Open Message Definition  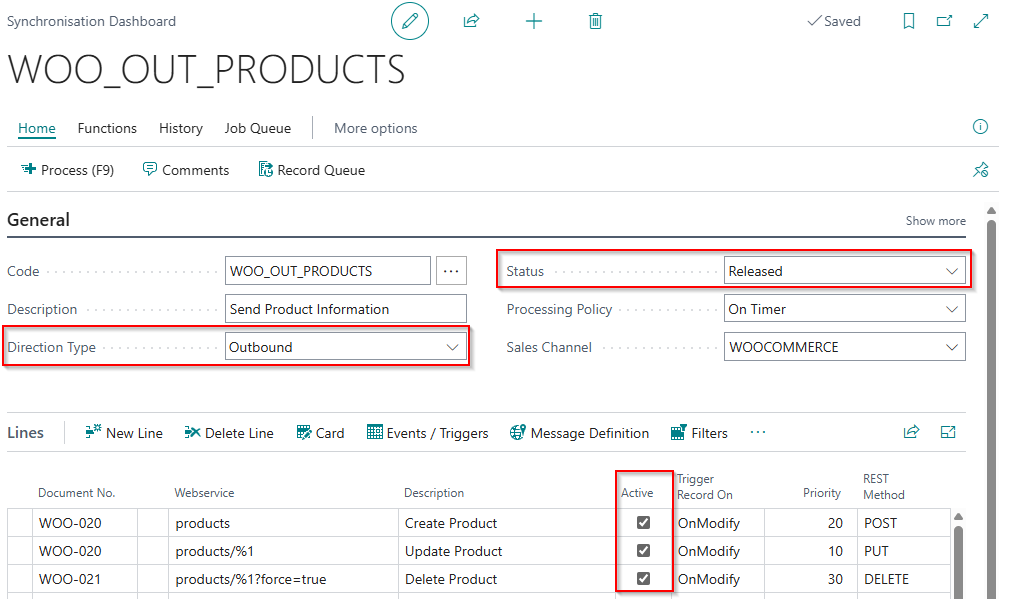(x=579, y=433)
